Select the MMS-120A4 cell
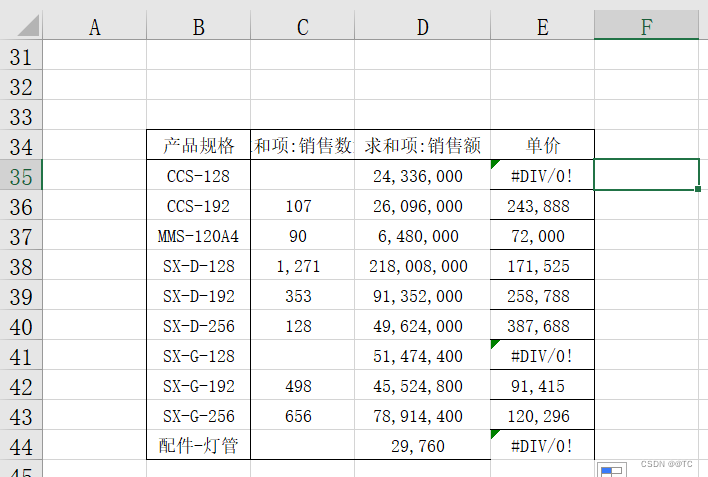The height and width of the screenshot is (477, 708). tap(199, 236)
